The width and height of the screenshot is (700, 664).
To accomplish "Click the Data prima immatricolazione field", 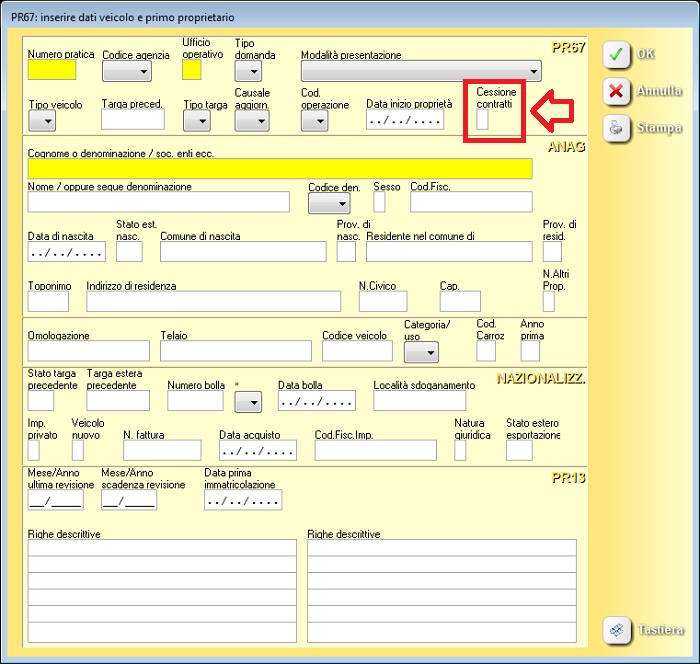I will 243,500.
